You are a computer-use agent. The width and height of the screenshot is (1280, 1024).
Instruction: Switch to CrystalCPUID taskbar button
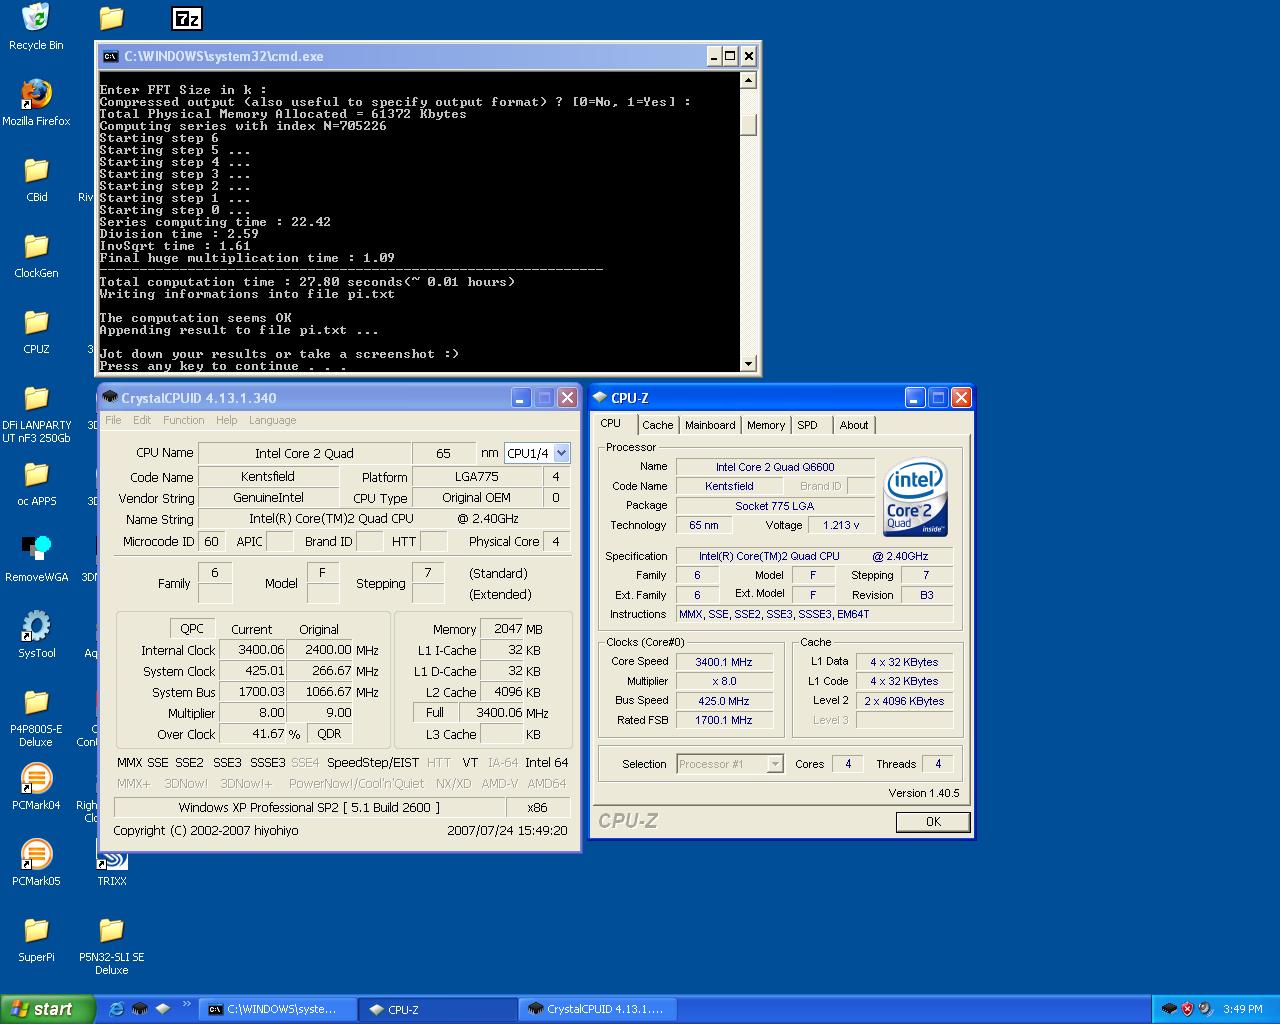(x=598, y=1009)
